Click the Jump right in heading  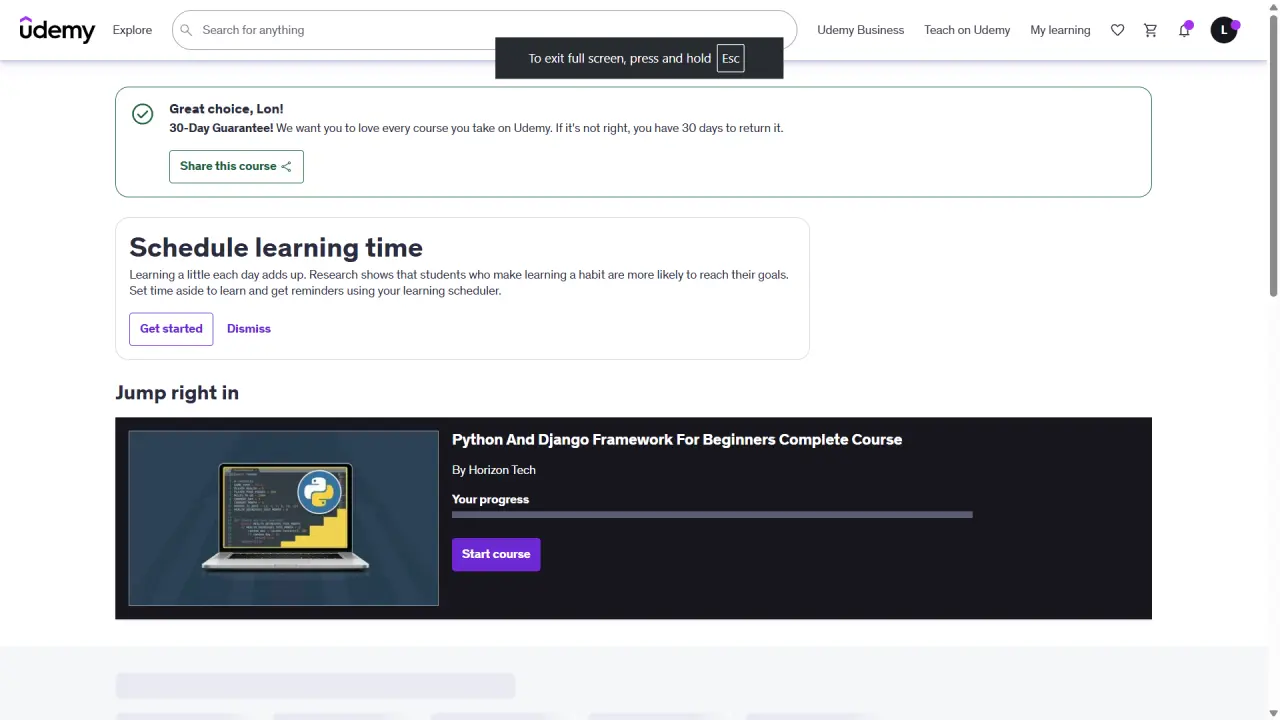click(x=177, y=393)
